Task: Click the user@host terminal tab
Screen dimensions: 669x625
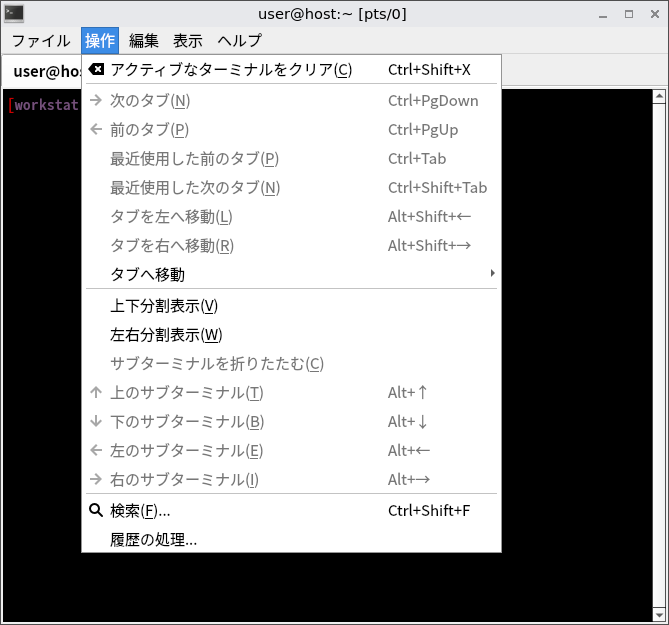Action: click(x=45, y=72)
